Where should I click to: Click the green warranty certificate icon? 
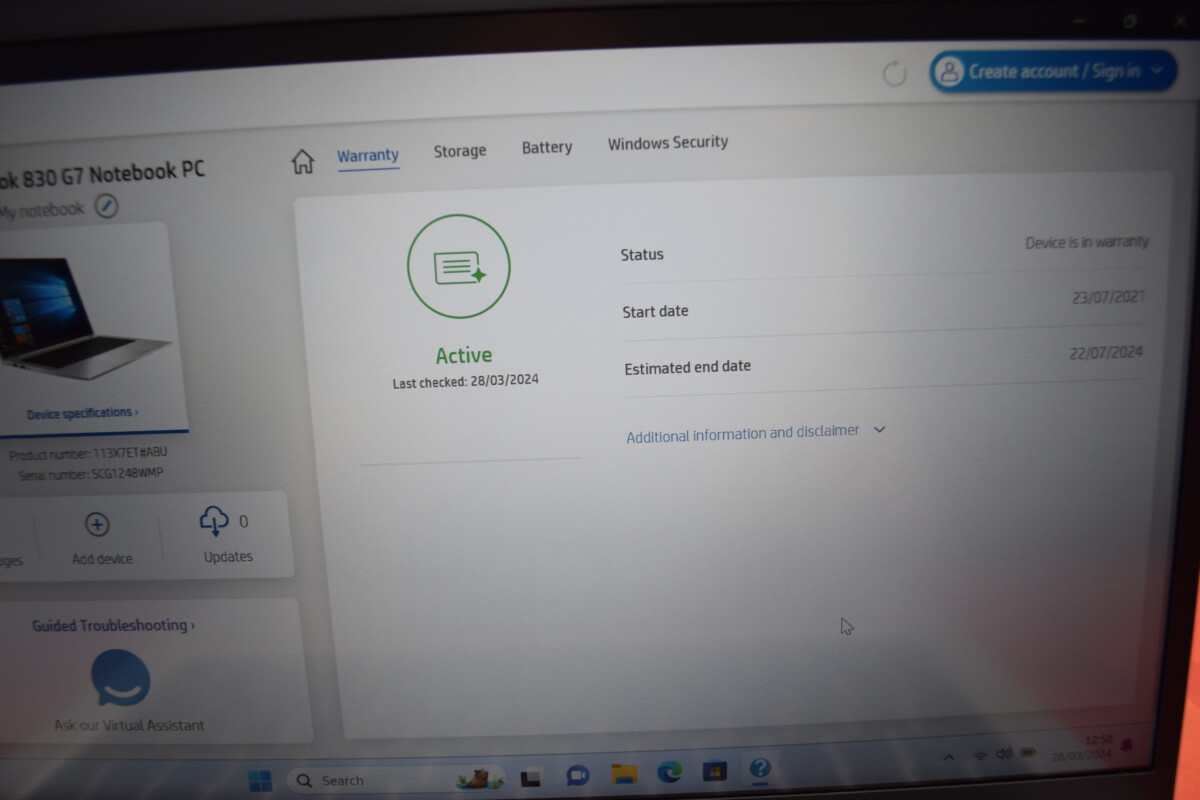[459, 266]
